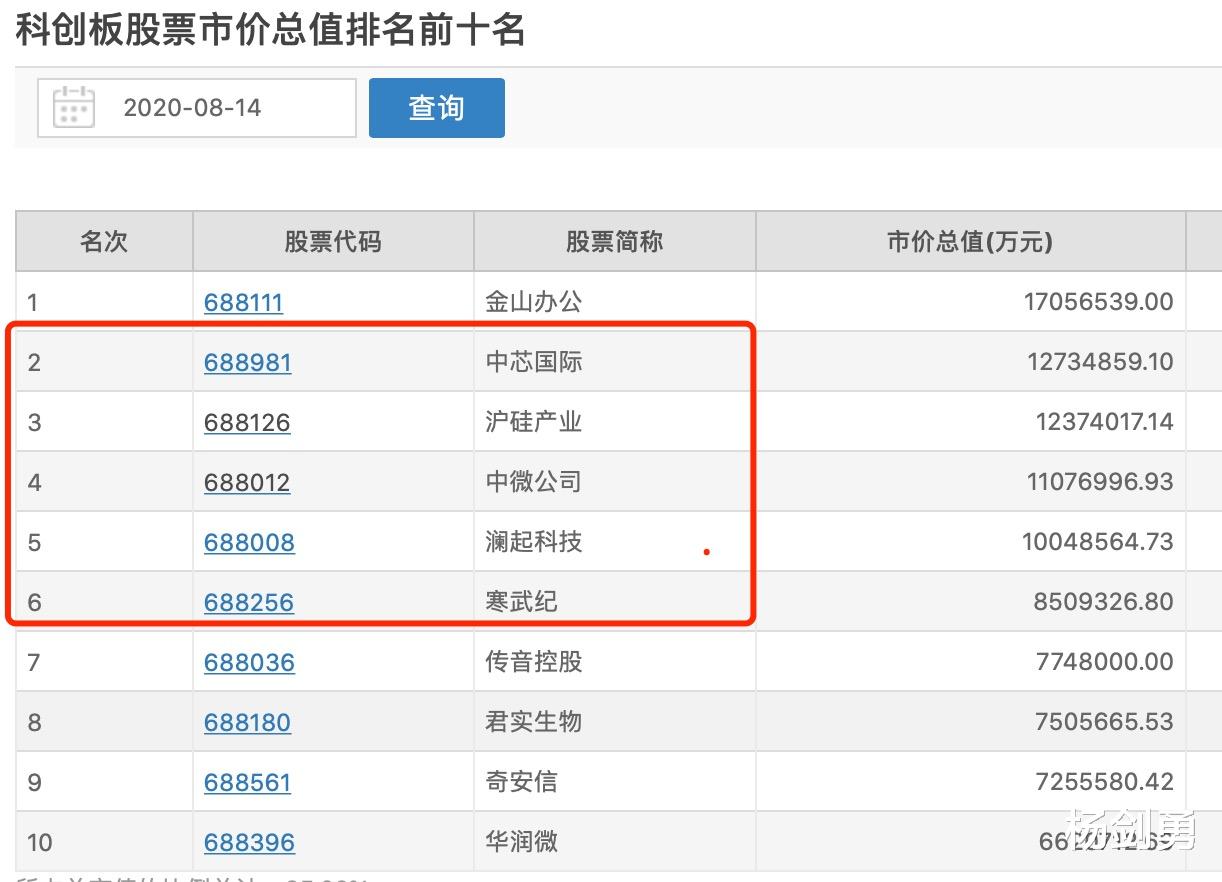Open stock code link 688561
This screenshot has height=882, width=1222.
[x=247, y=782]
